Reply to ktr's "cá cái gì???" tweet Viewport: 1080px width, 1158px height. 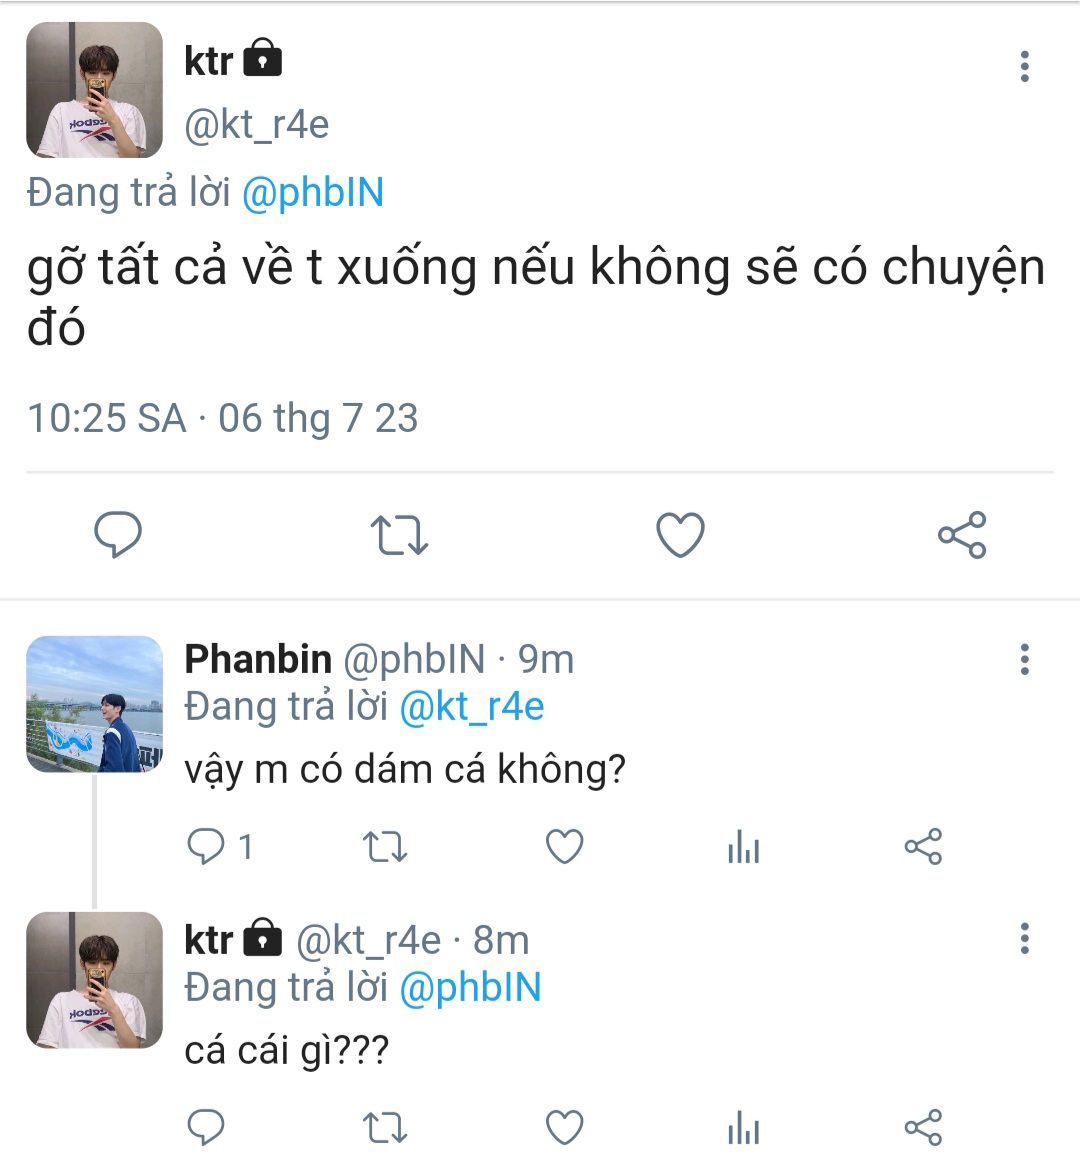click(207, 1127)
